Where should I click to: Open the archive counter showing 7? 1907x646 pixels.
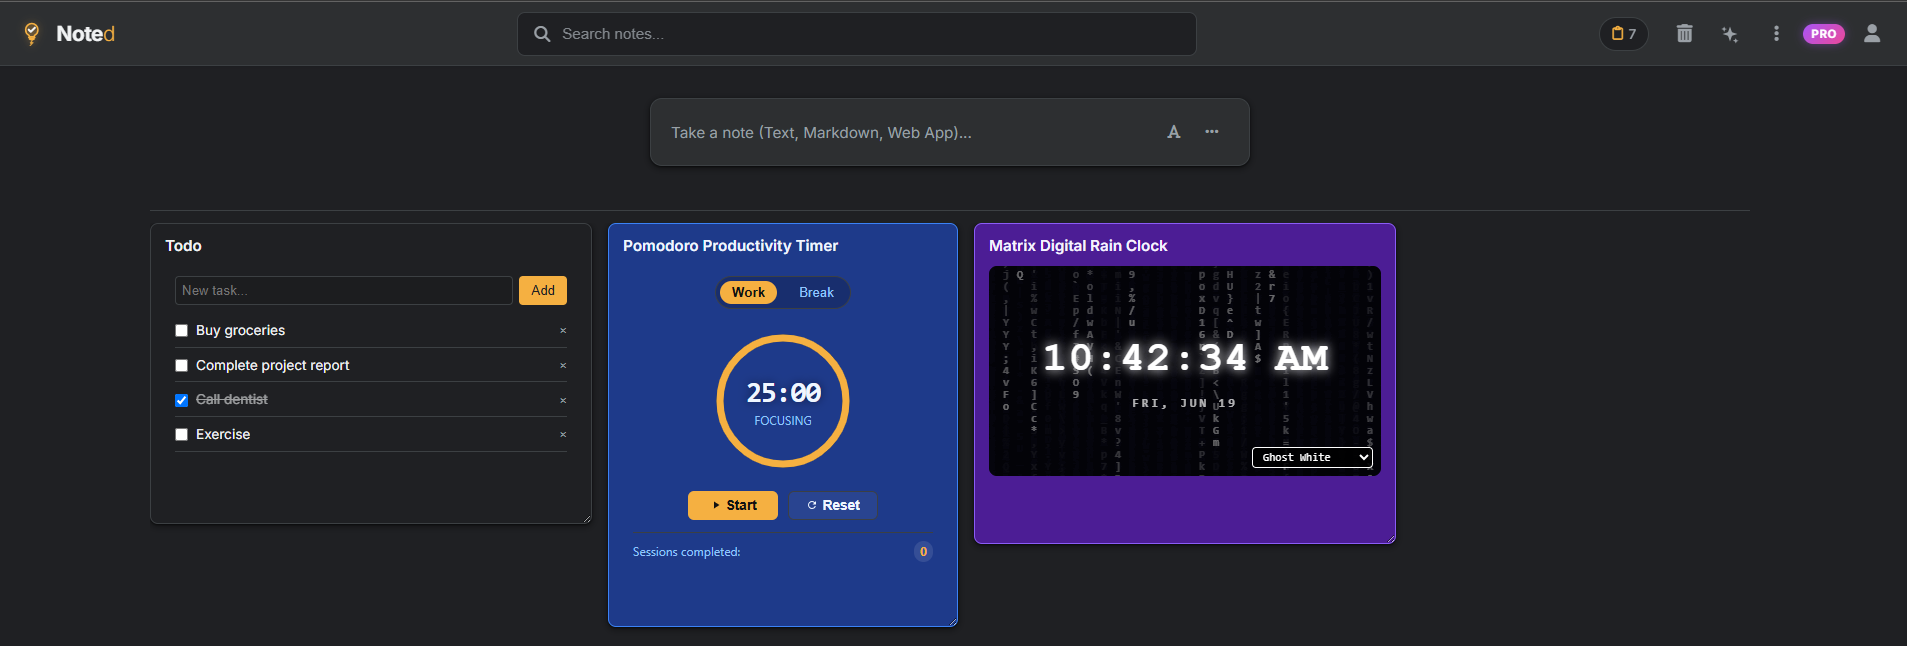pos(1624,34)
